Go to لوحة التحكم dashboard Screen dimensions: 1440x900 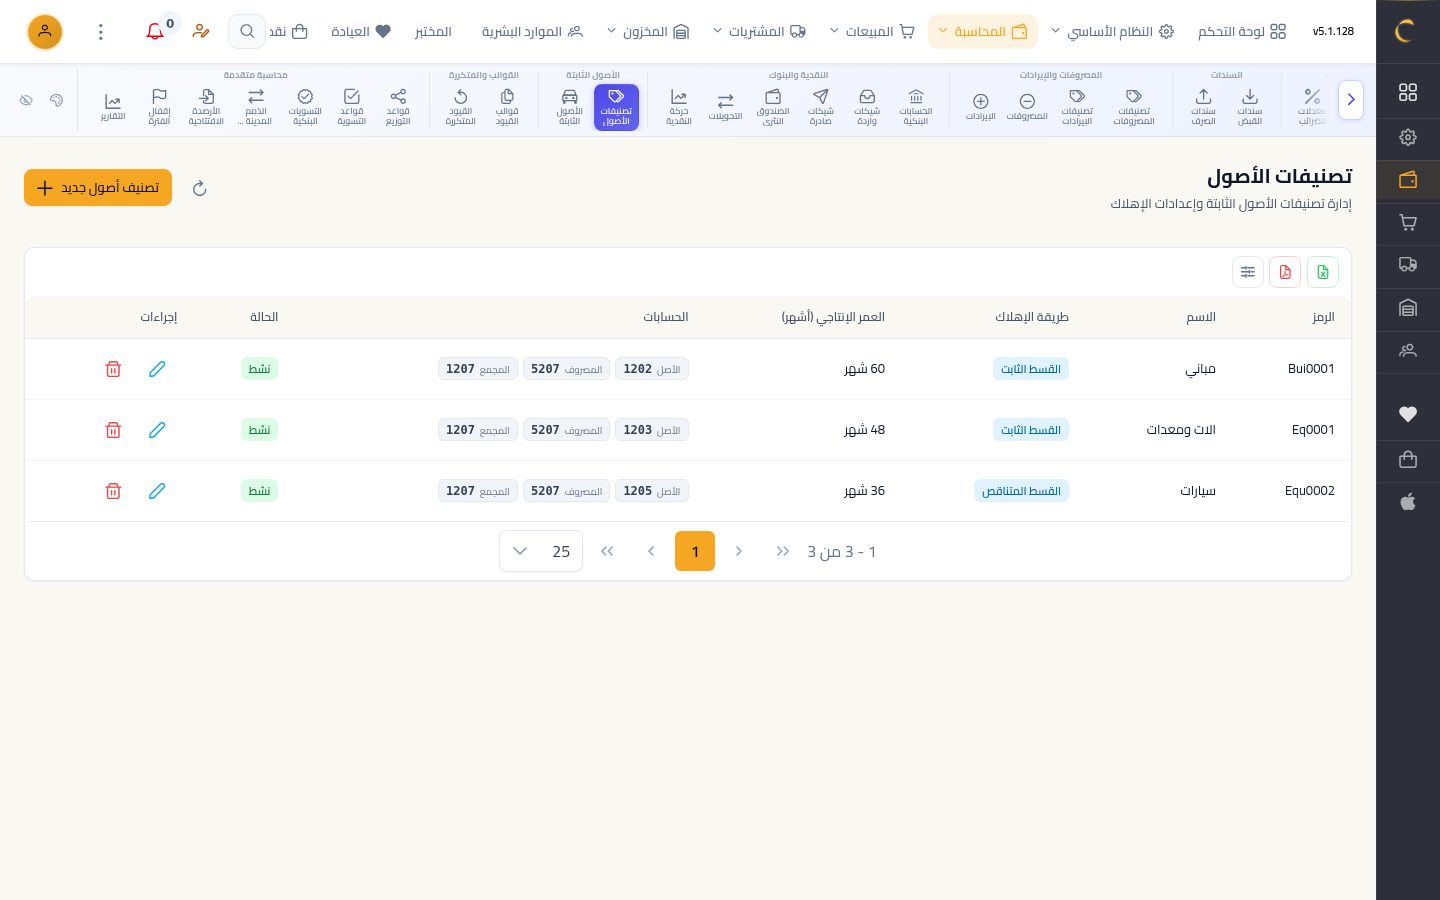1242,32
